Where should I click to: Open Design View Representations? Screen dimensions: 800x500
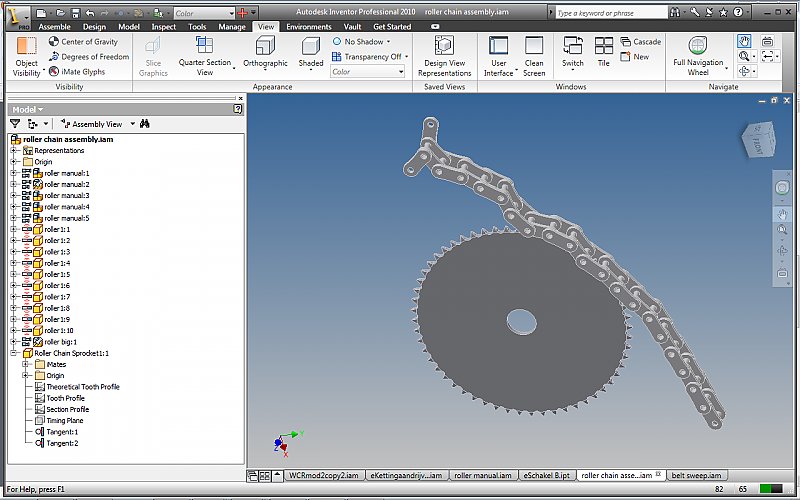tap(444, 55)
